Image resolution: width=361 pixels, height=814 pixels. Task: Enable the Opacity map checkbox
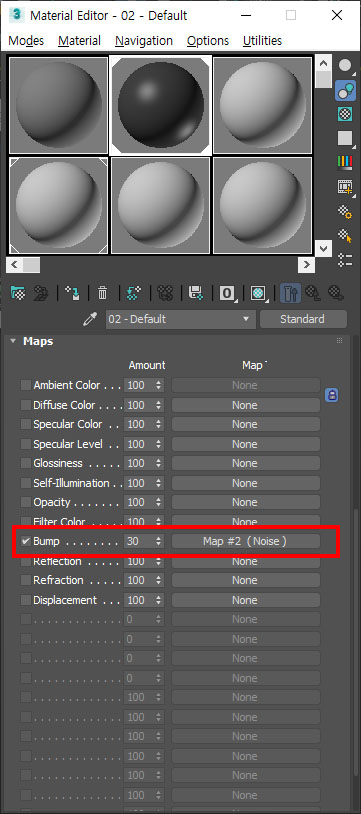point(25,502)
